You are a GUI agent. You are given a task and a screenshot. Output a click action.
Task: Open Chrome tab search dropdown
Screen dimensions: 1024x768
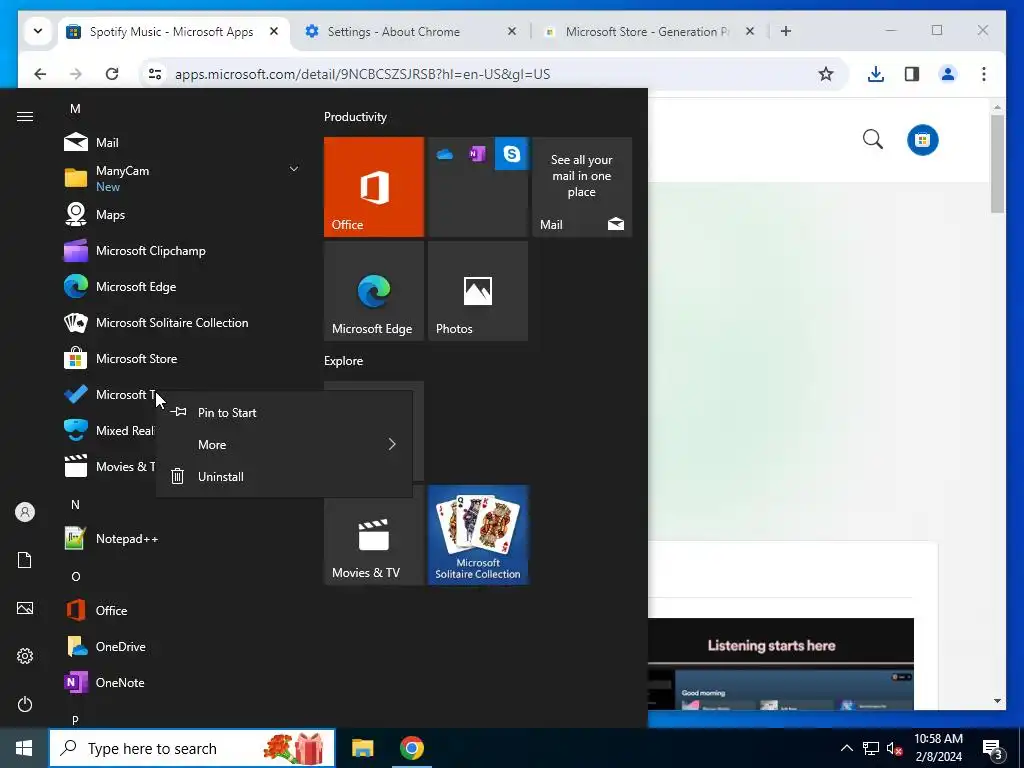(38, 31)
